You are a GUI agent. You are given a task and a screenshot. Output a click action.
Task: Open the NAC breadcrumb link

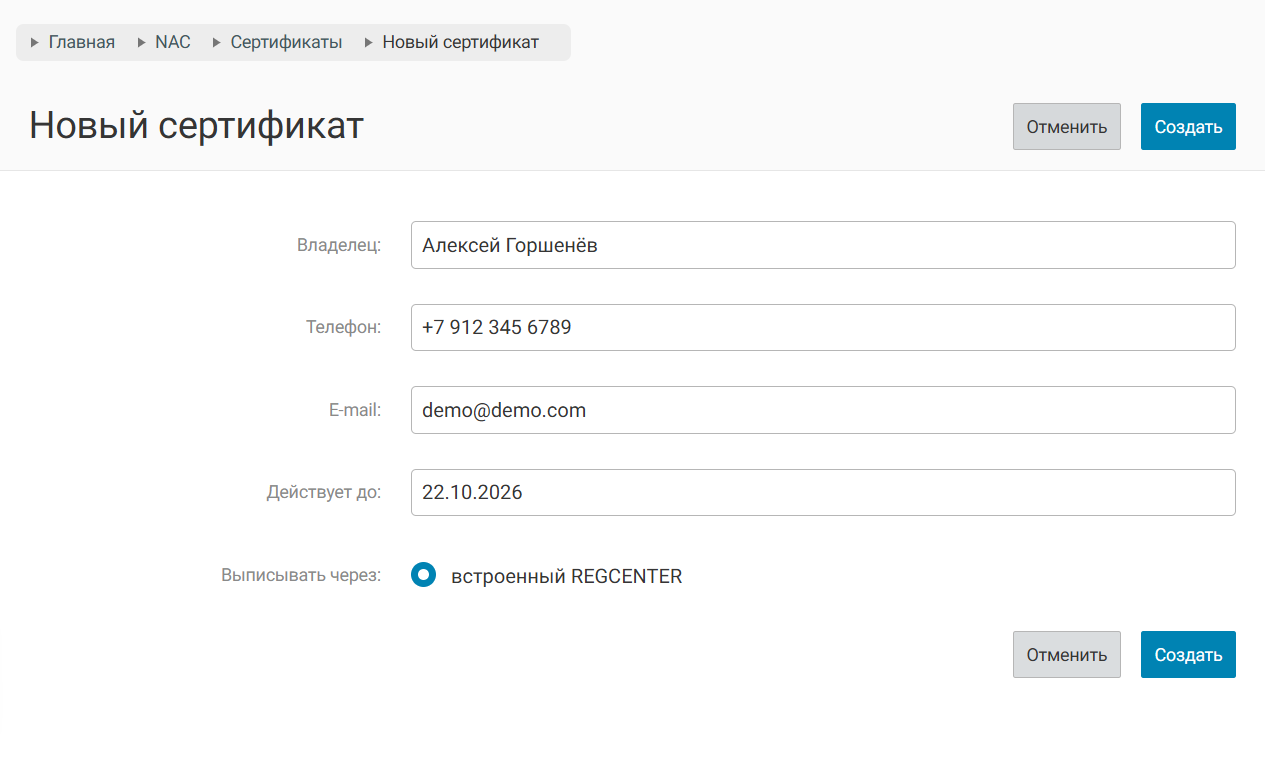173,43
